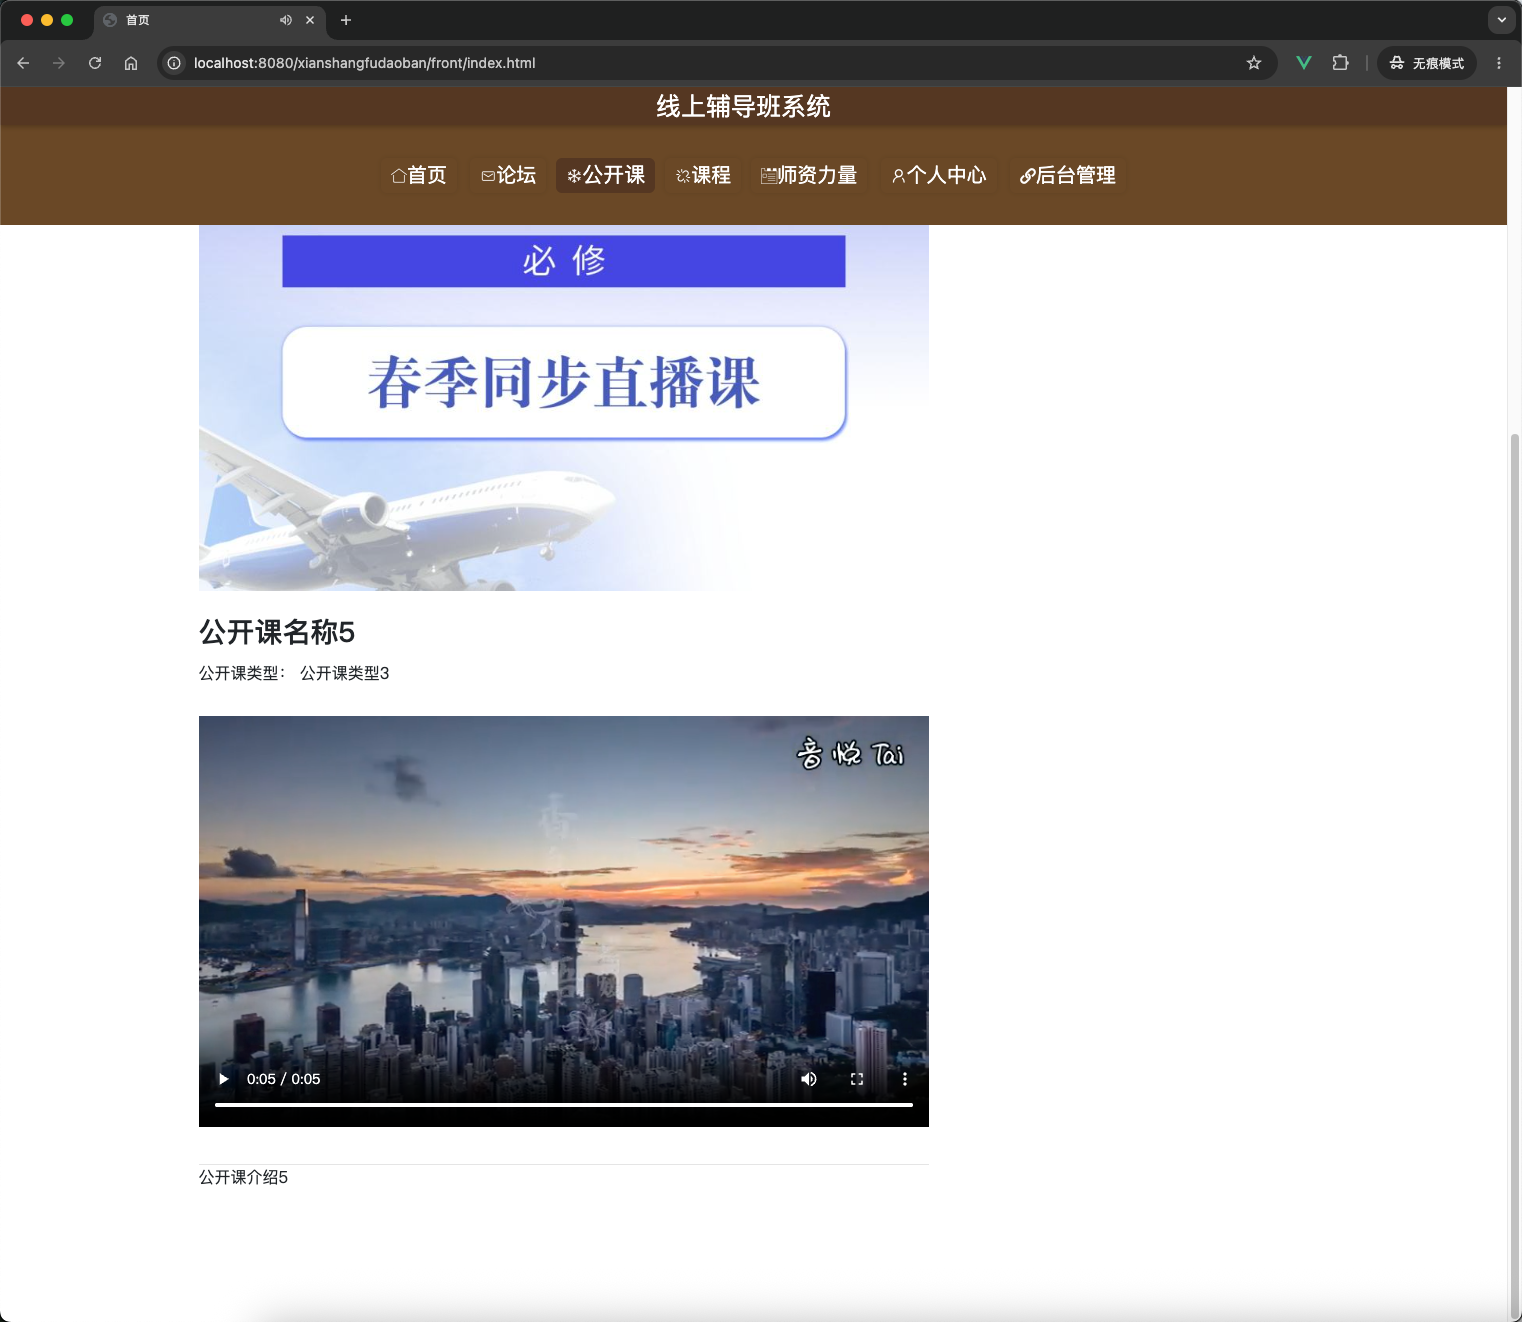The width and height of the screenshot is (1522, 1322).
Task: Click the 公开课介绍5 description text
Action: point(244,1177)
